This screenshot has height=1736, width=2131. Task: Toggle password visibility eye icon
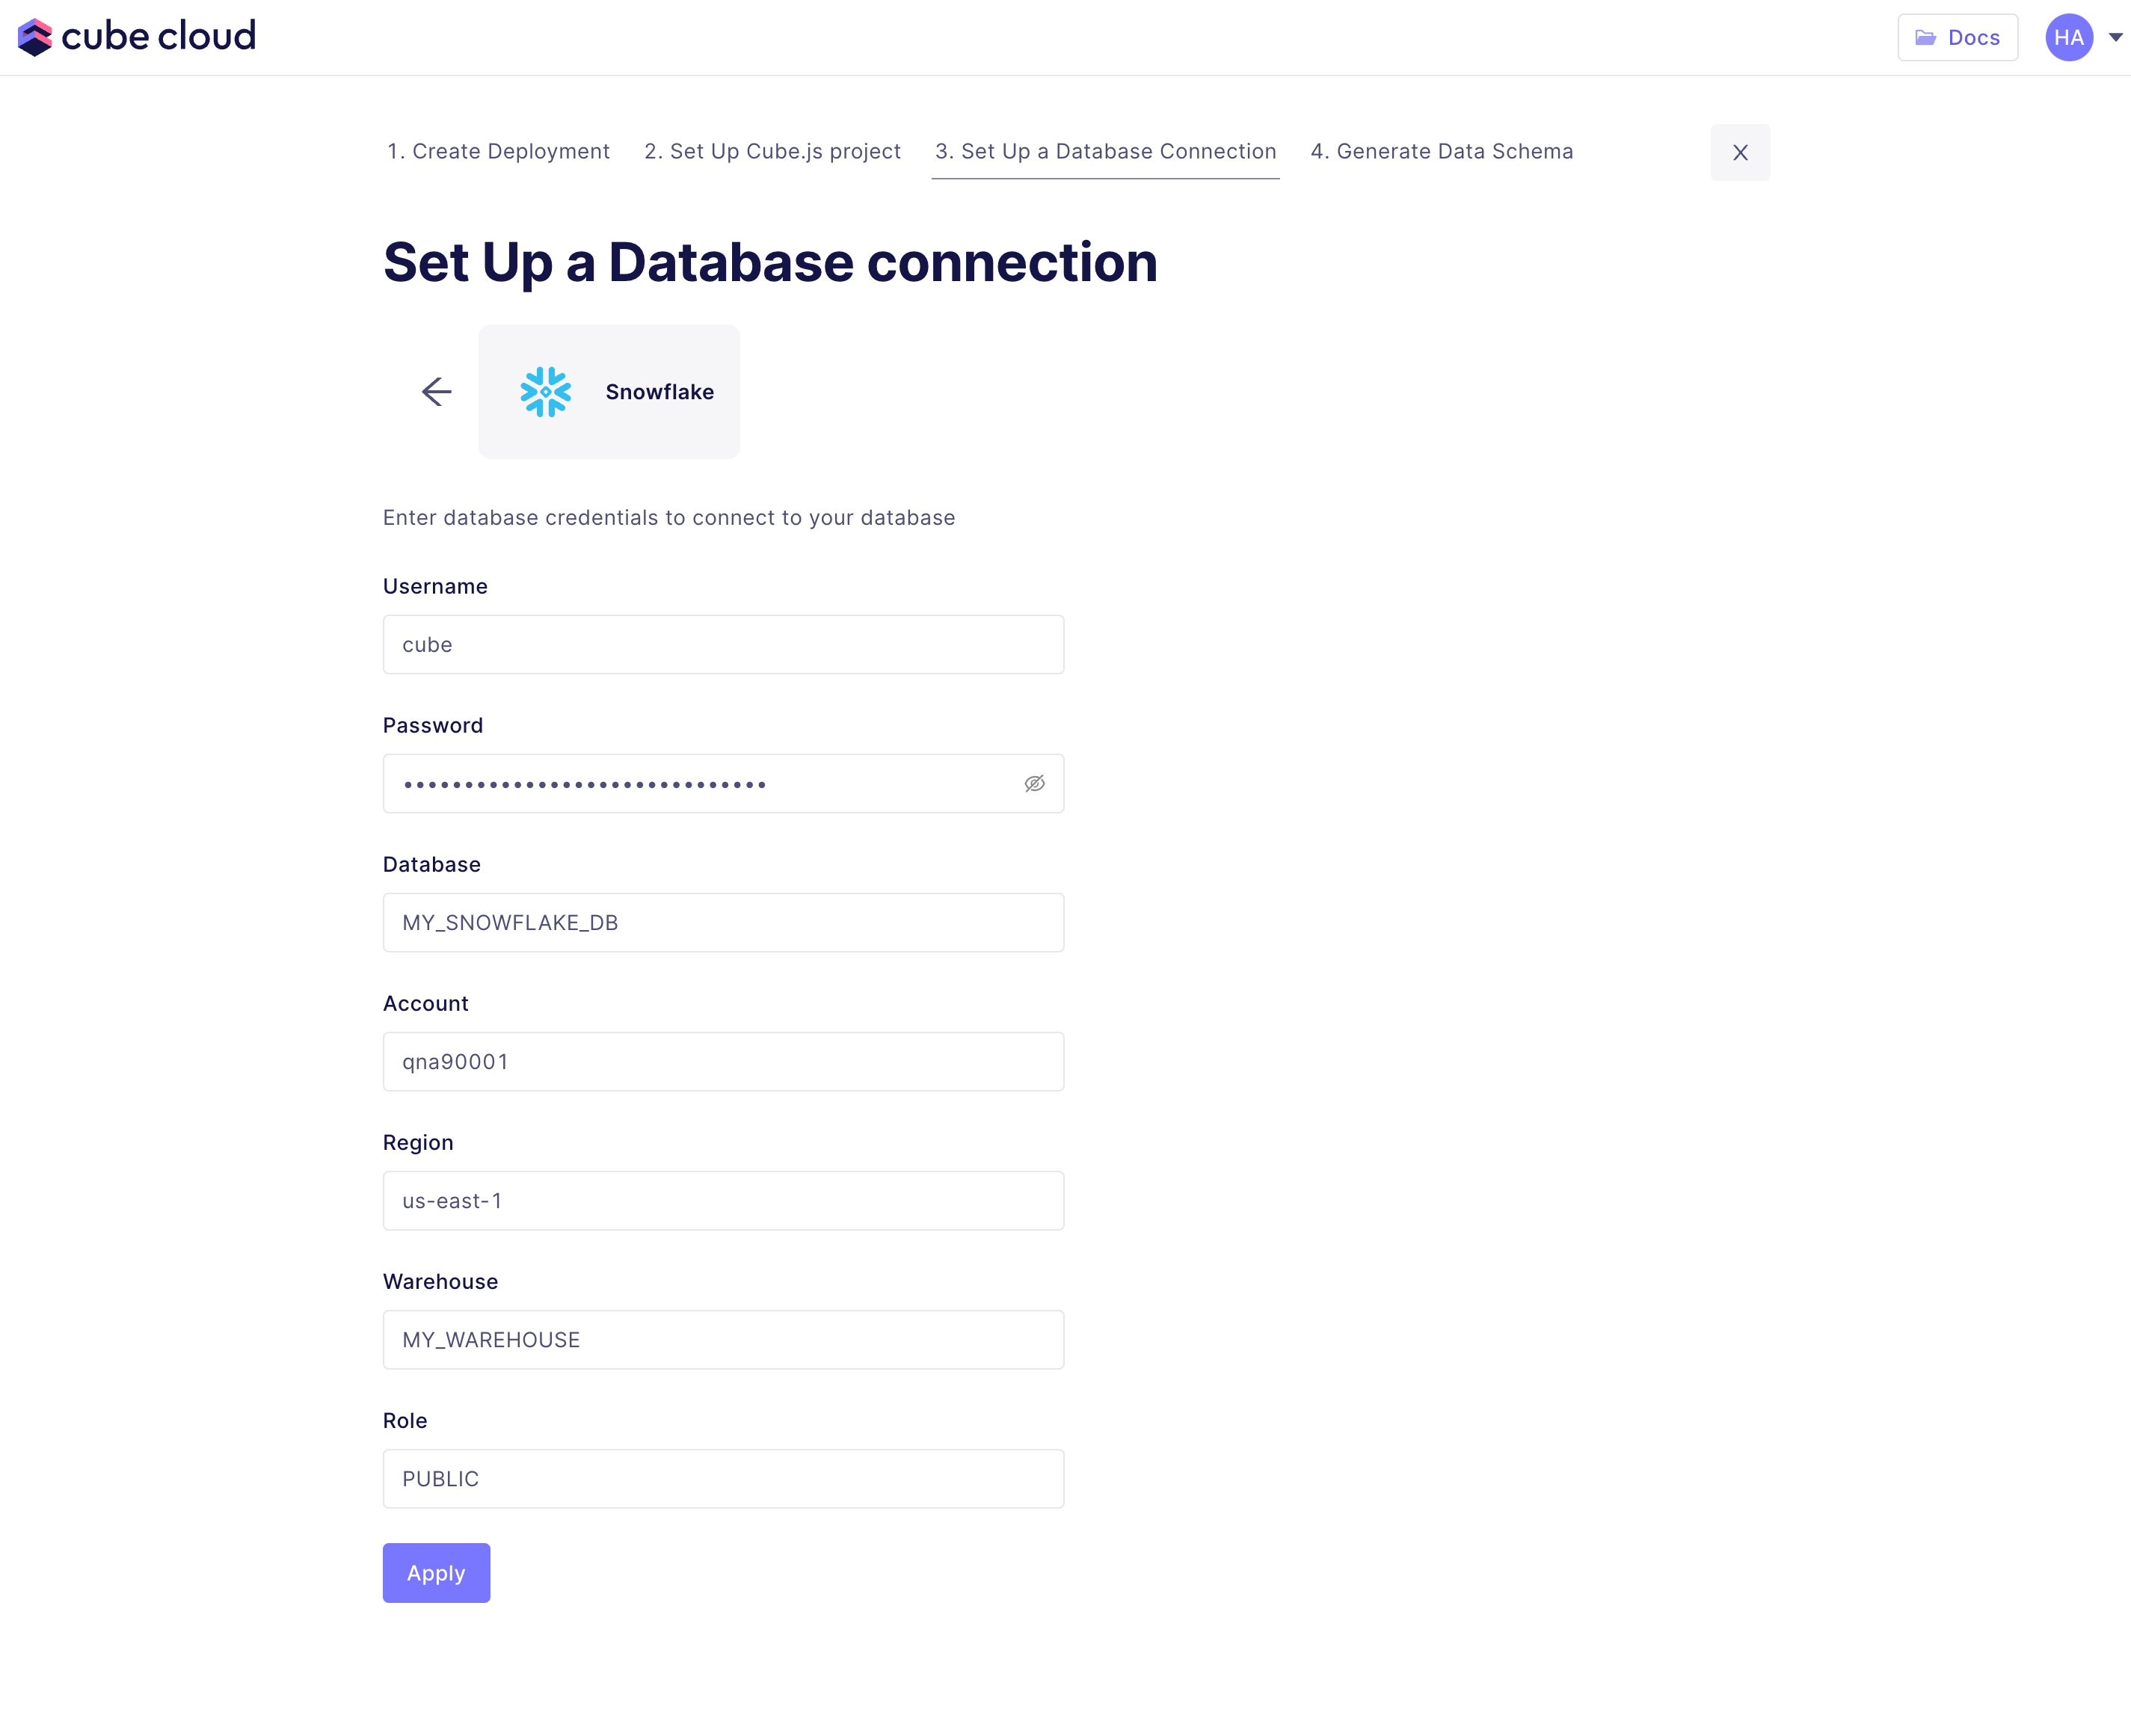[1034, 784]
